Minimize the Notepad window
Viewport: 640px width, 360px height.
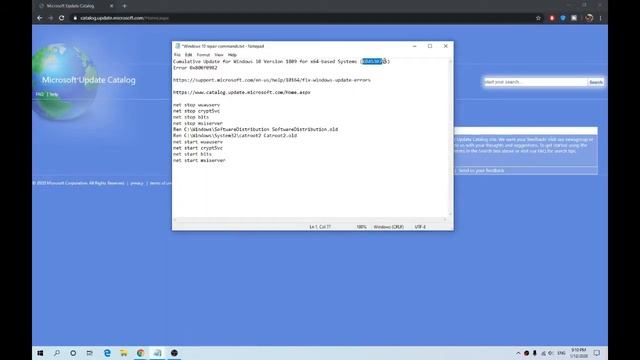(414, 46)
